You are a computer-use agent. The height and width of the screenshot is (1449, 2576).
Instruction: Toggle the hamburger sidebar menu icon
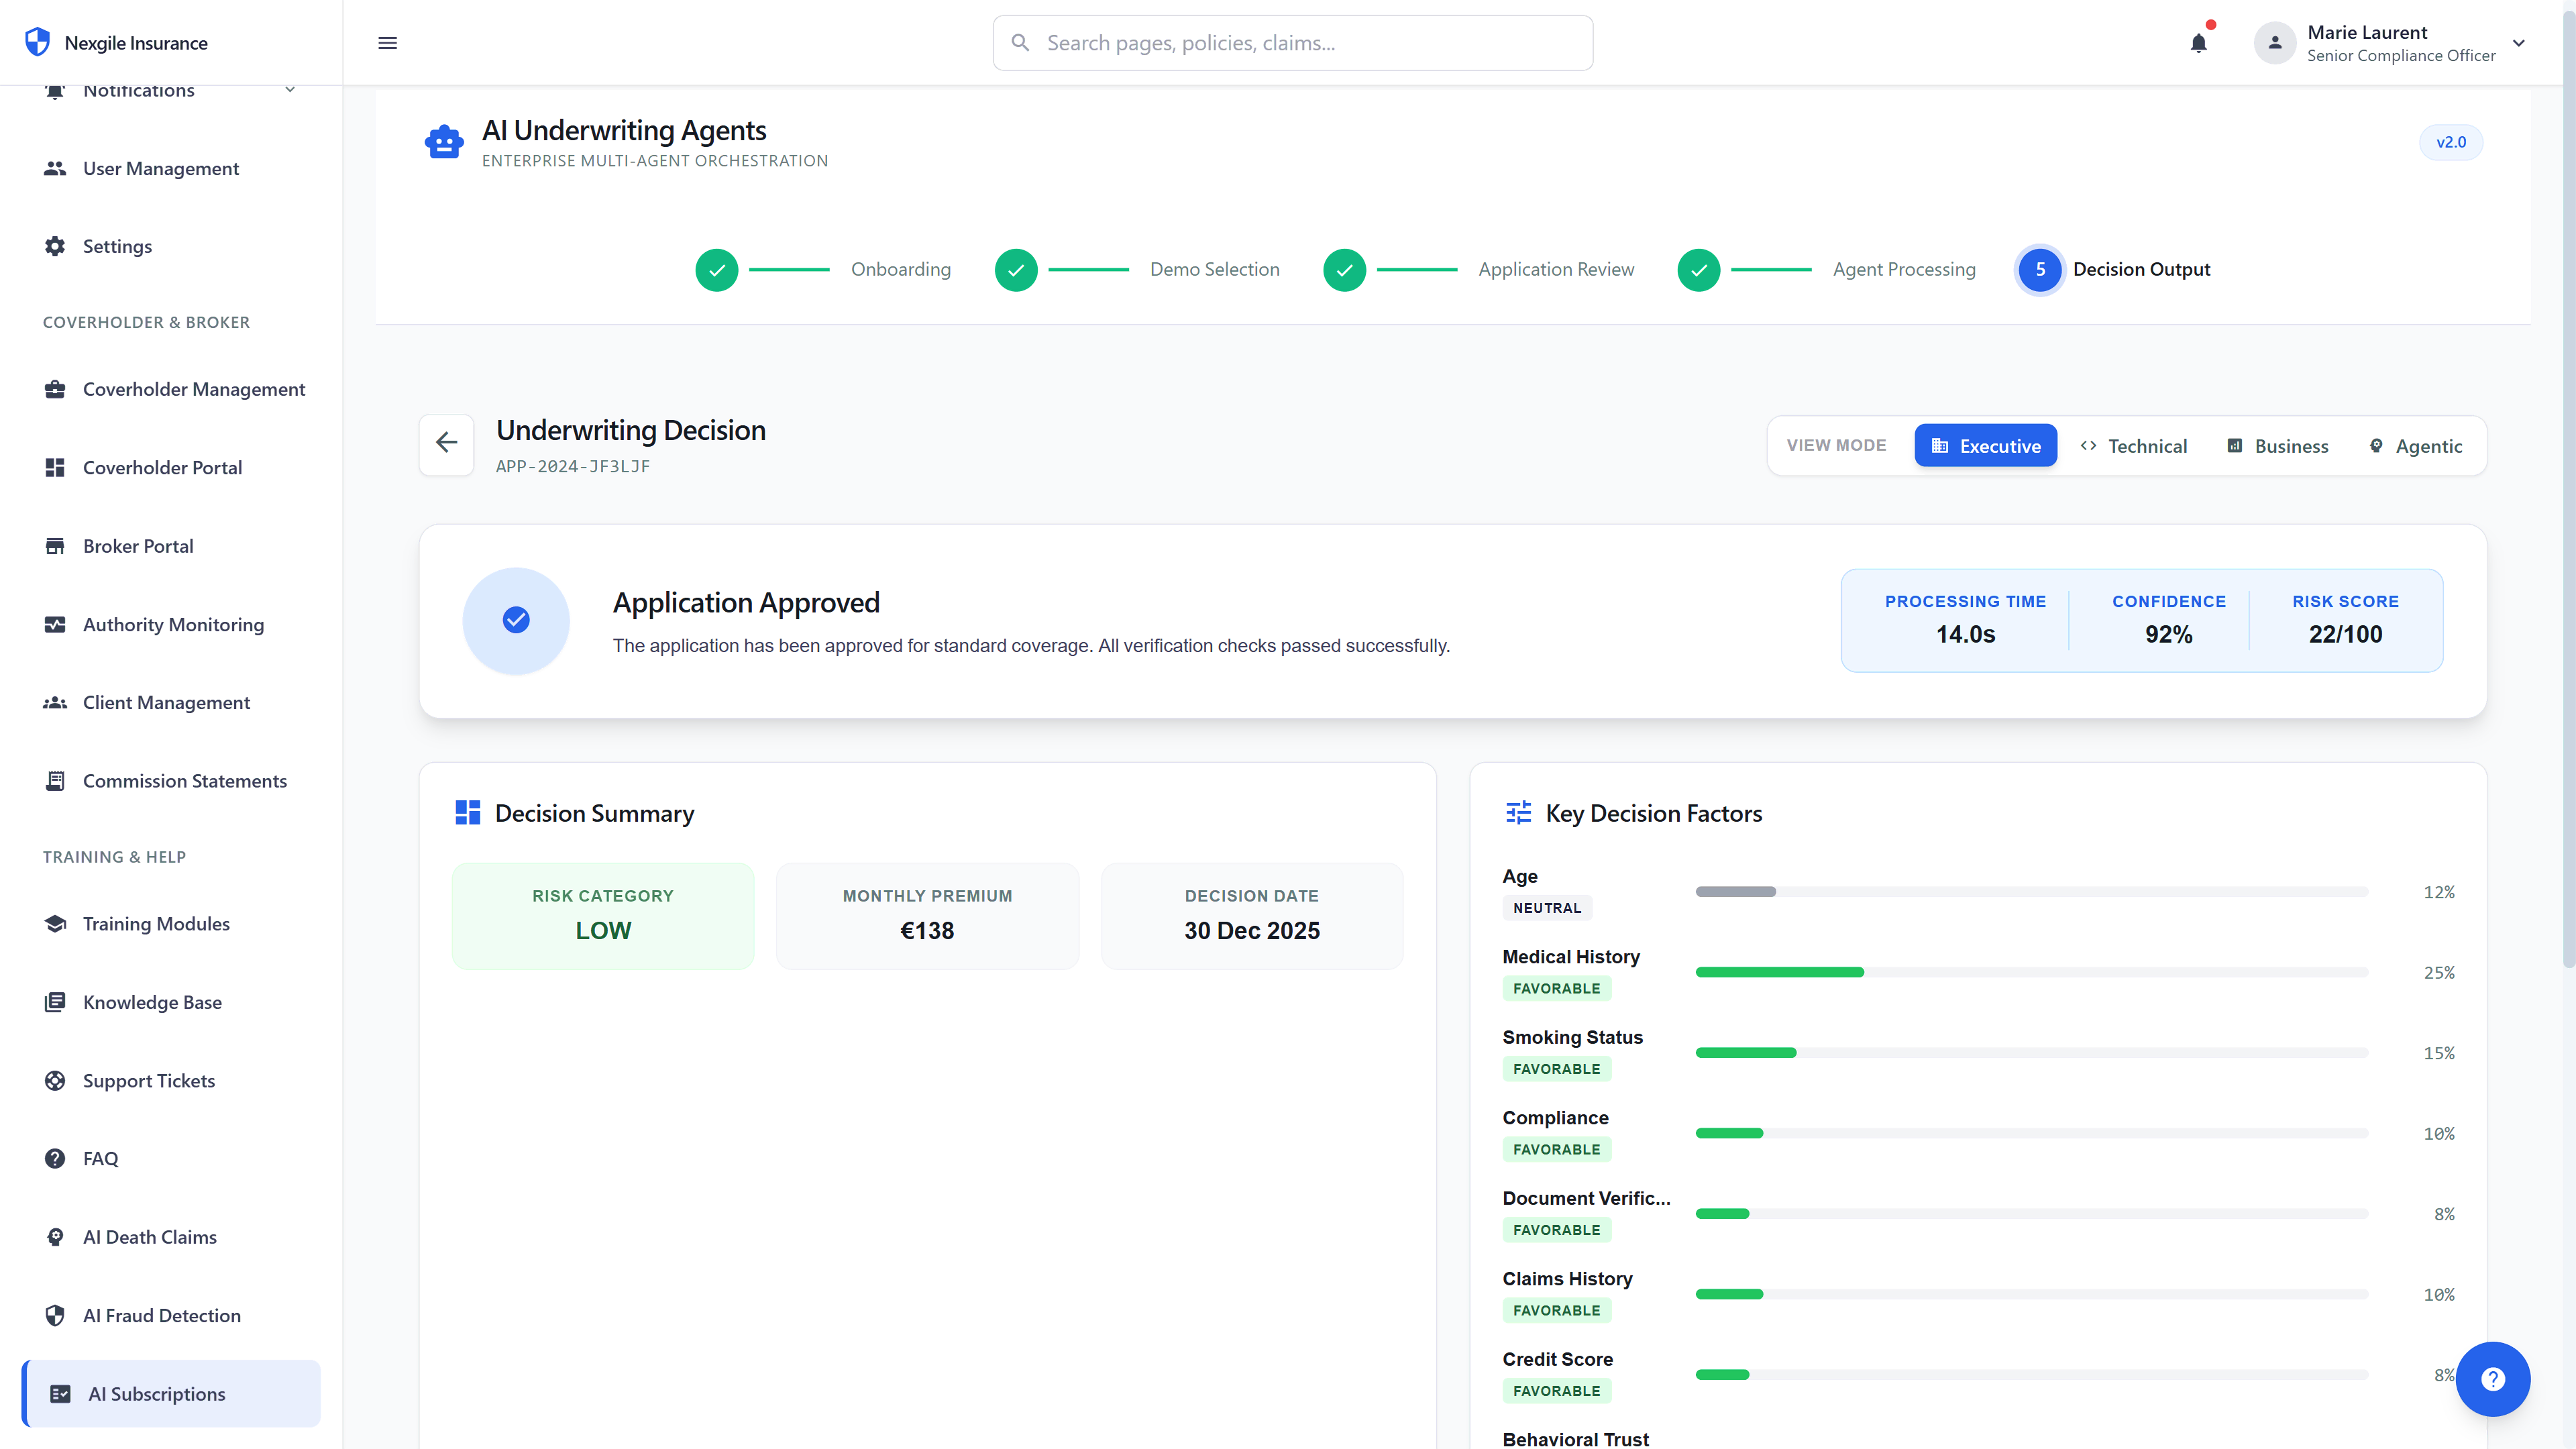tap(388, 43)
